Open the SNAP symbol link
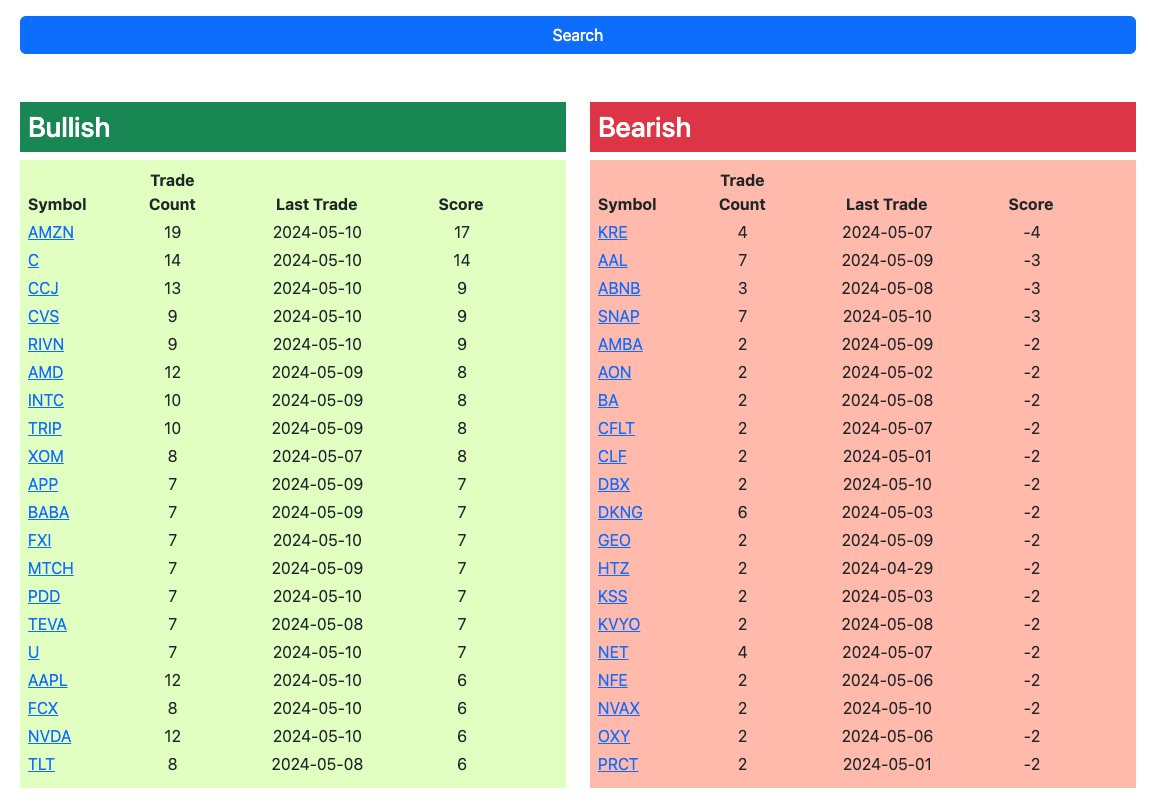 (x=618, y=316)
